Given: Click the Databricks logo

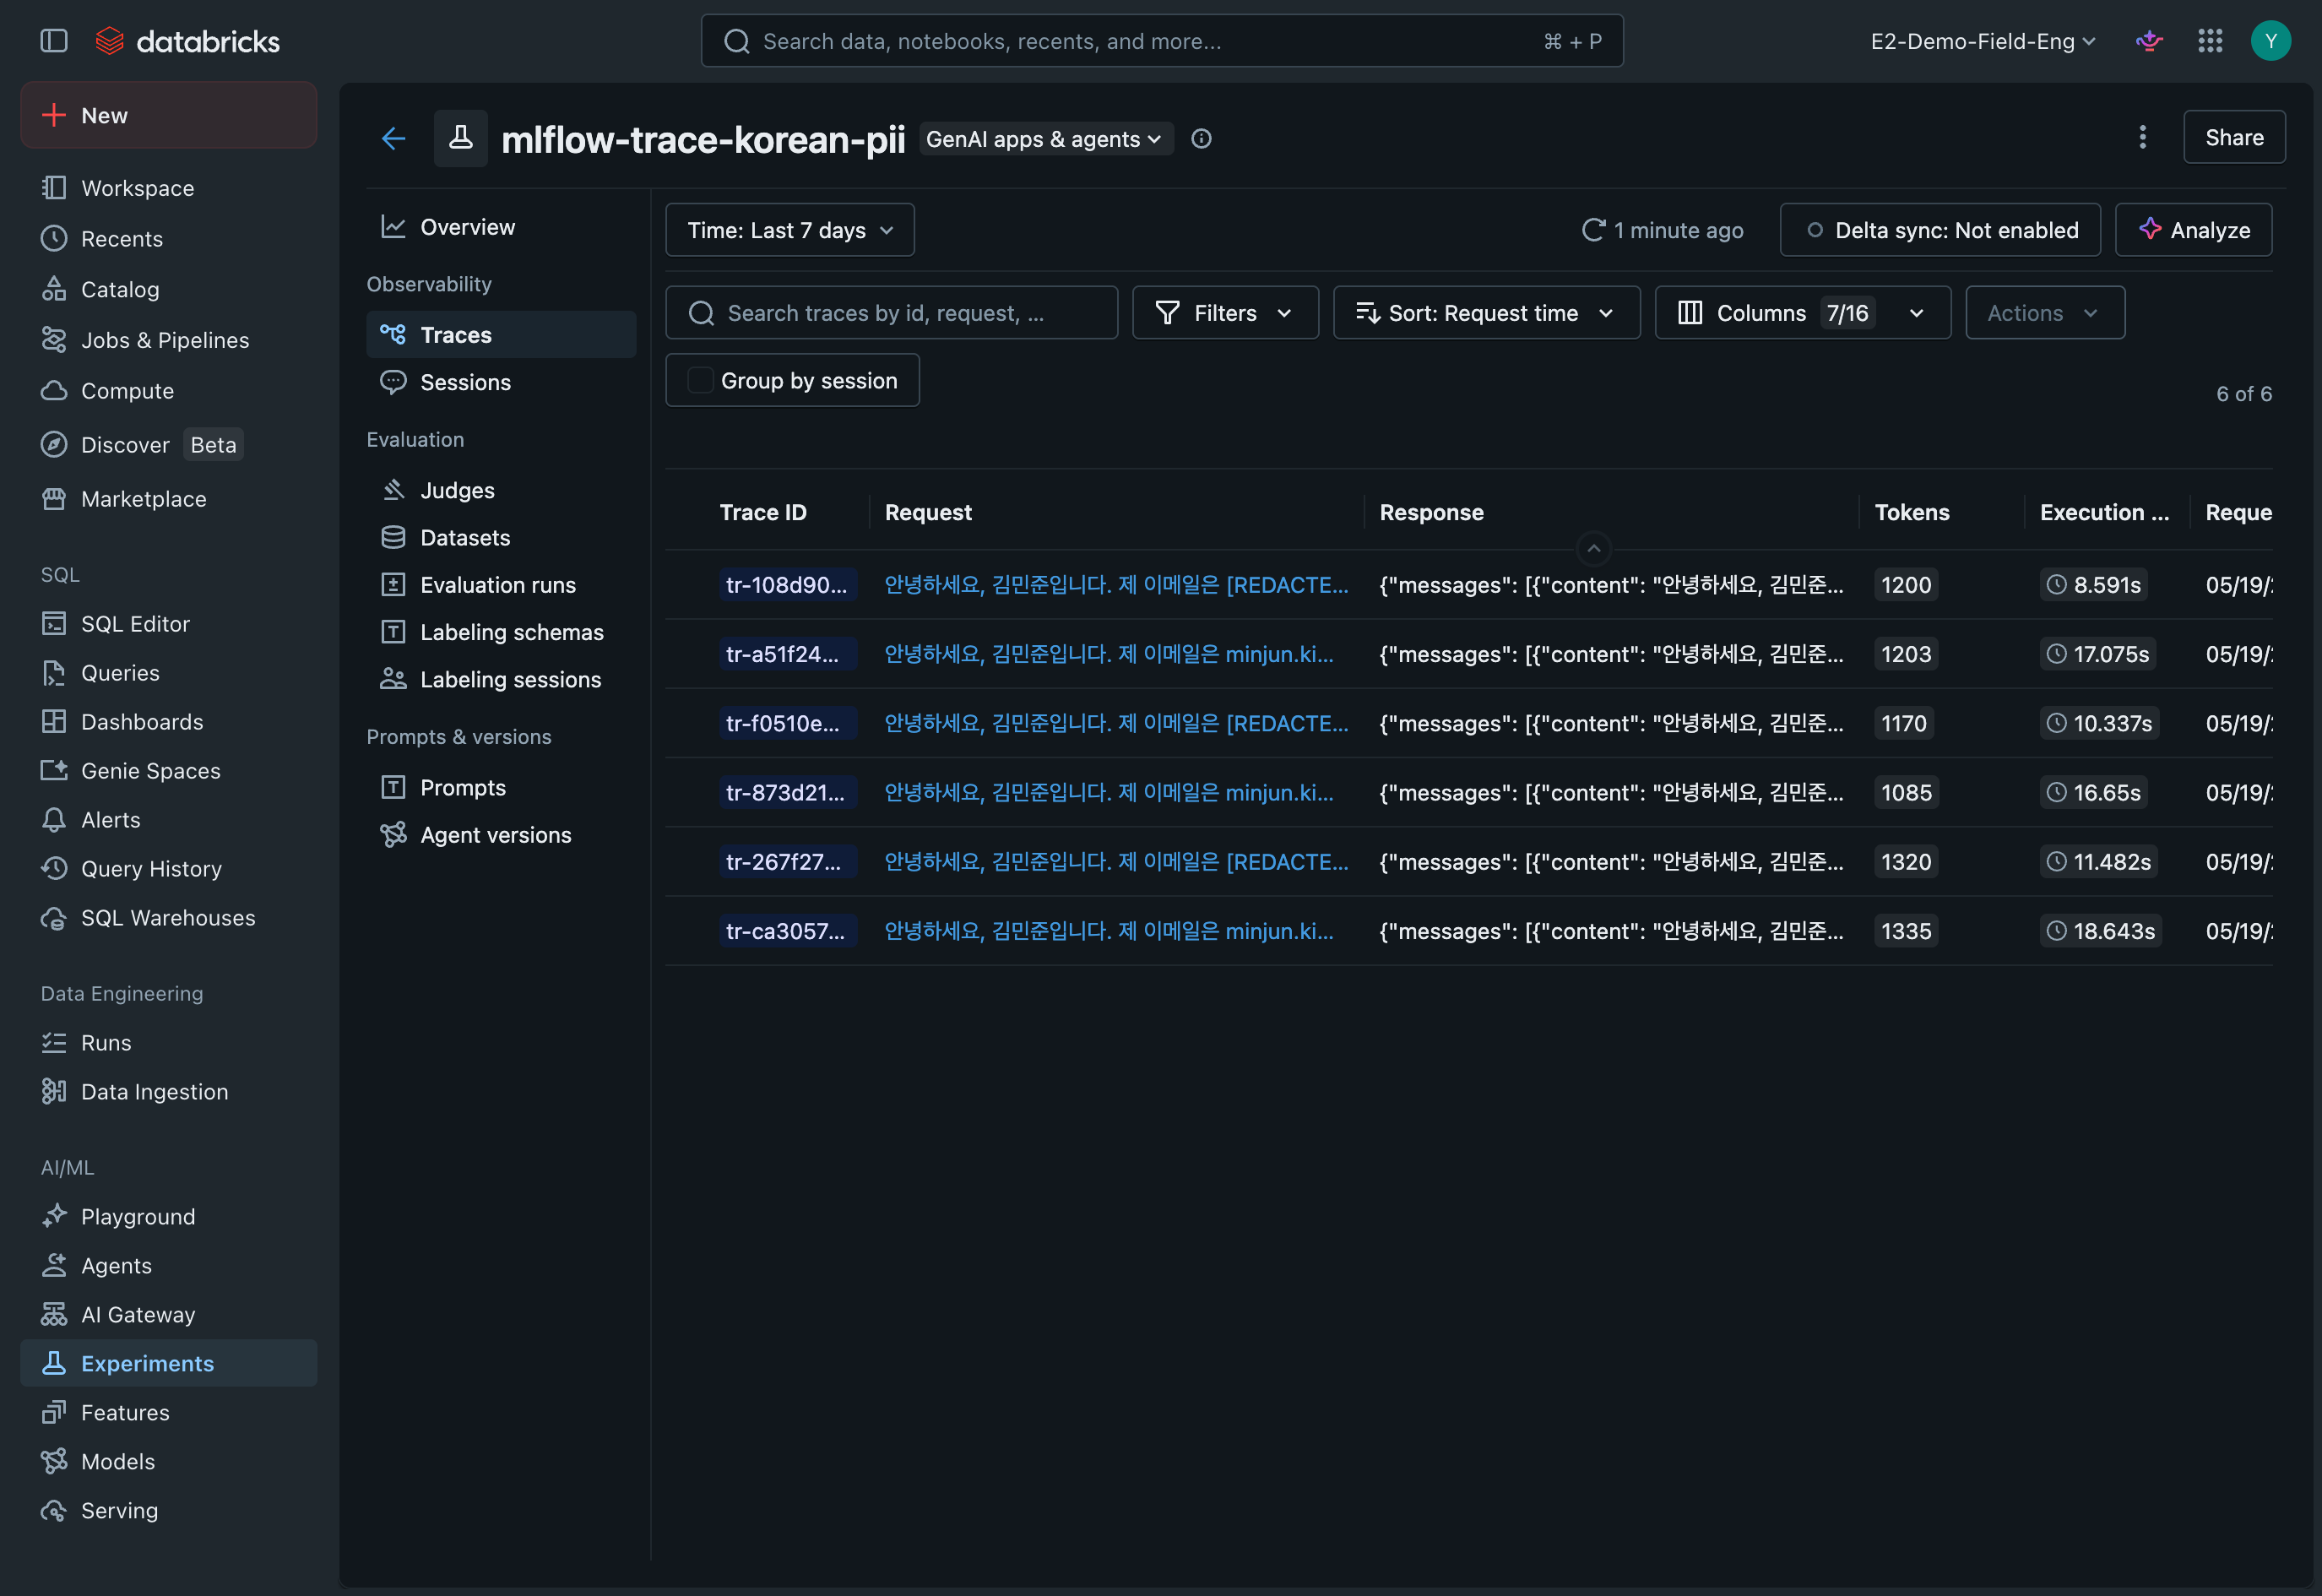Looking at the screenshot, I should [187, 41].
